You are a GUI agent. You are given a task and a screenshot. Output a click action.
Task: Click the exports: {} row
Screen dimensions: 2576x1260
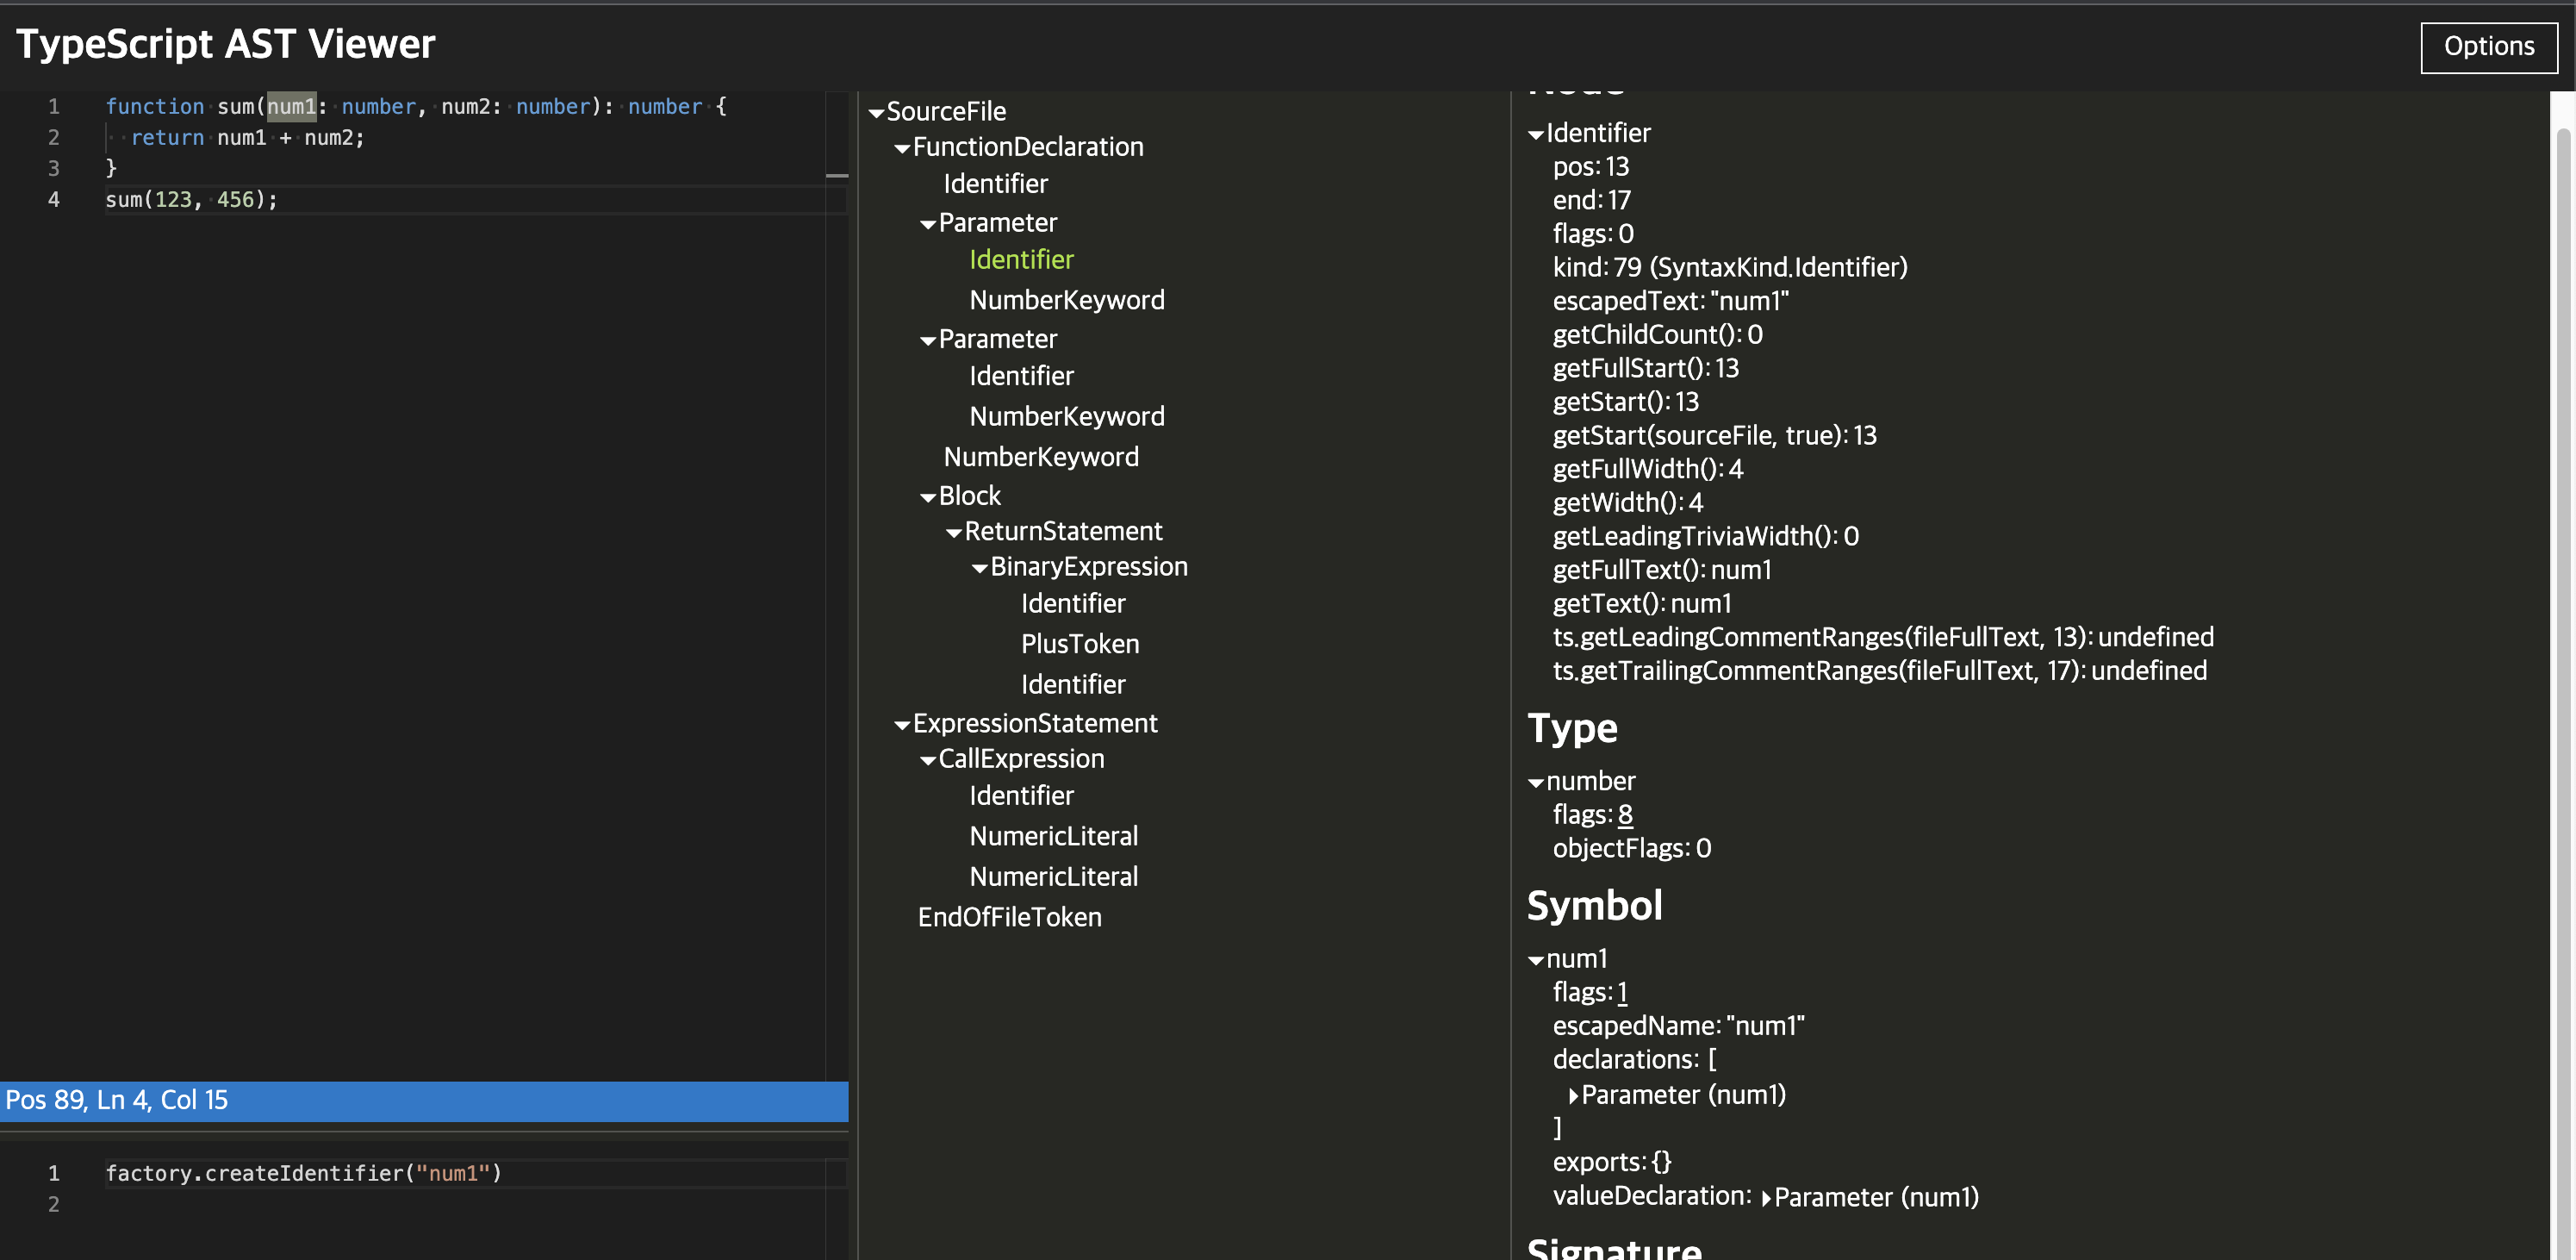(x=1612, y=1162)
